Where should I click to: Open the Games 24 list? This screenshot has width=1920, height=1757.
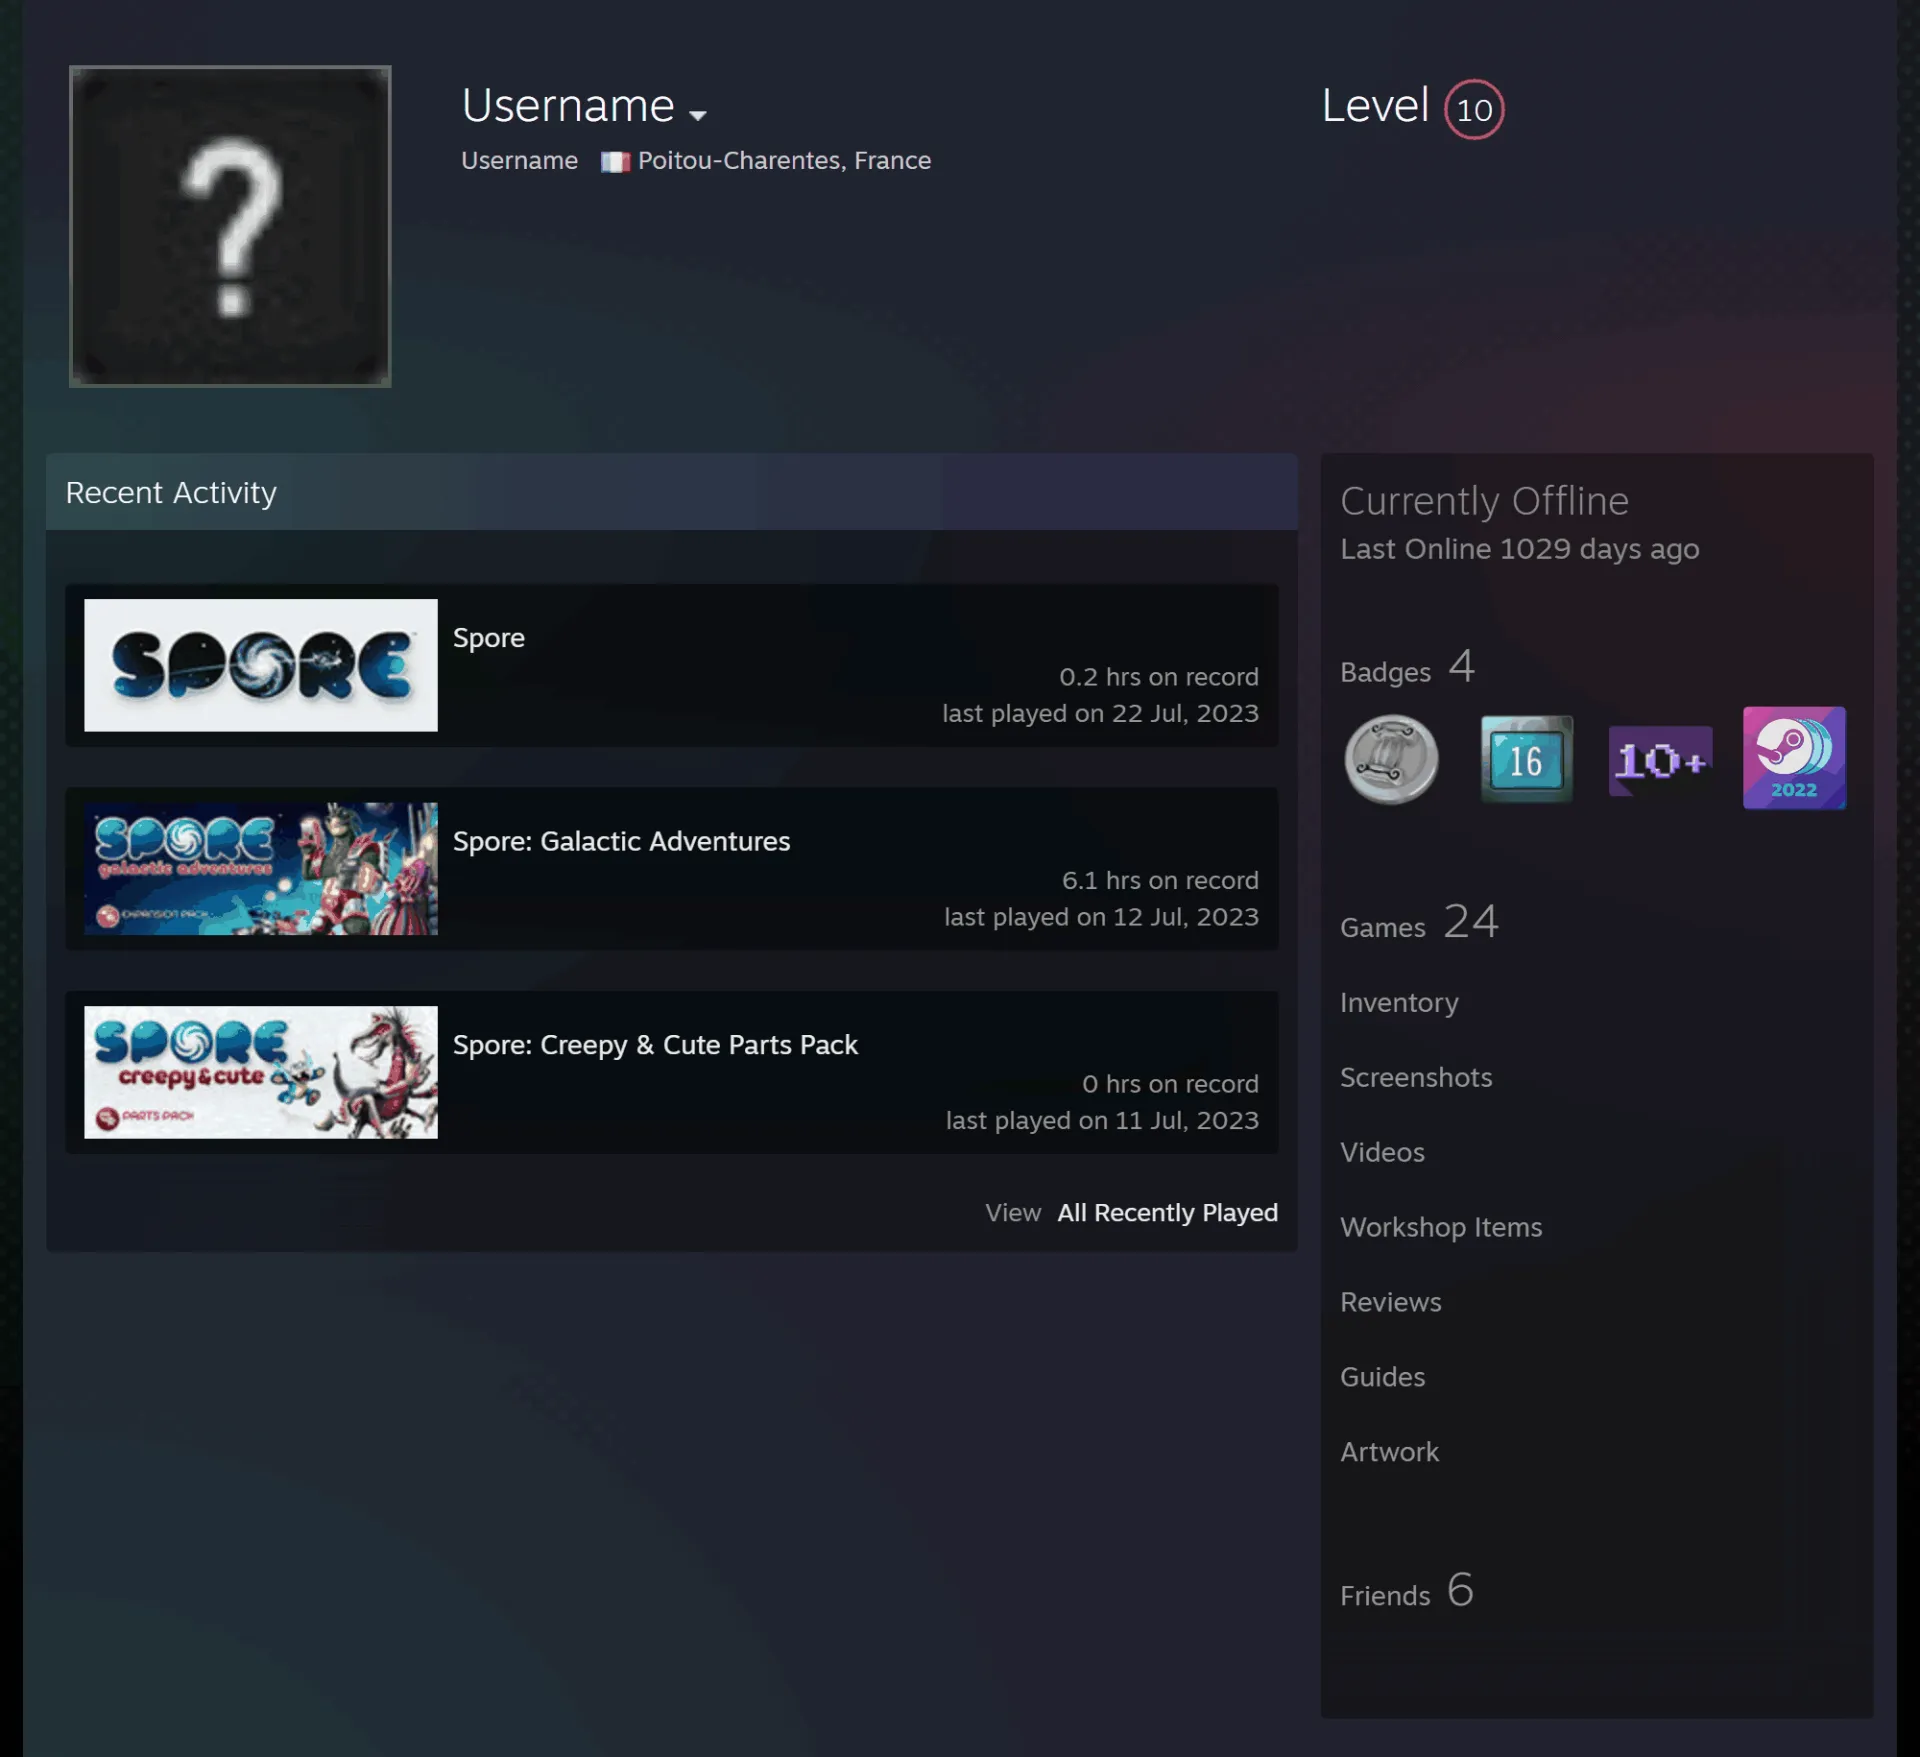pyautogui.click(x=1419, y=922)
